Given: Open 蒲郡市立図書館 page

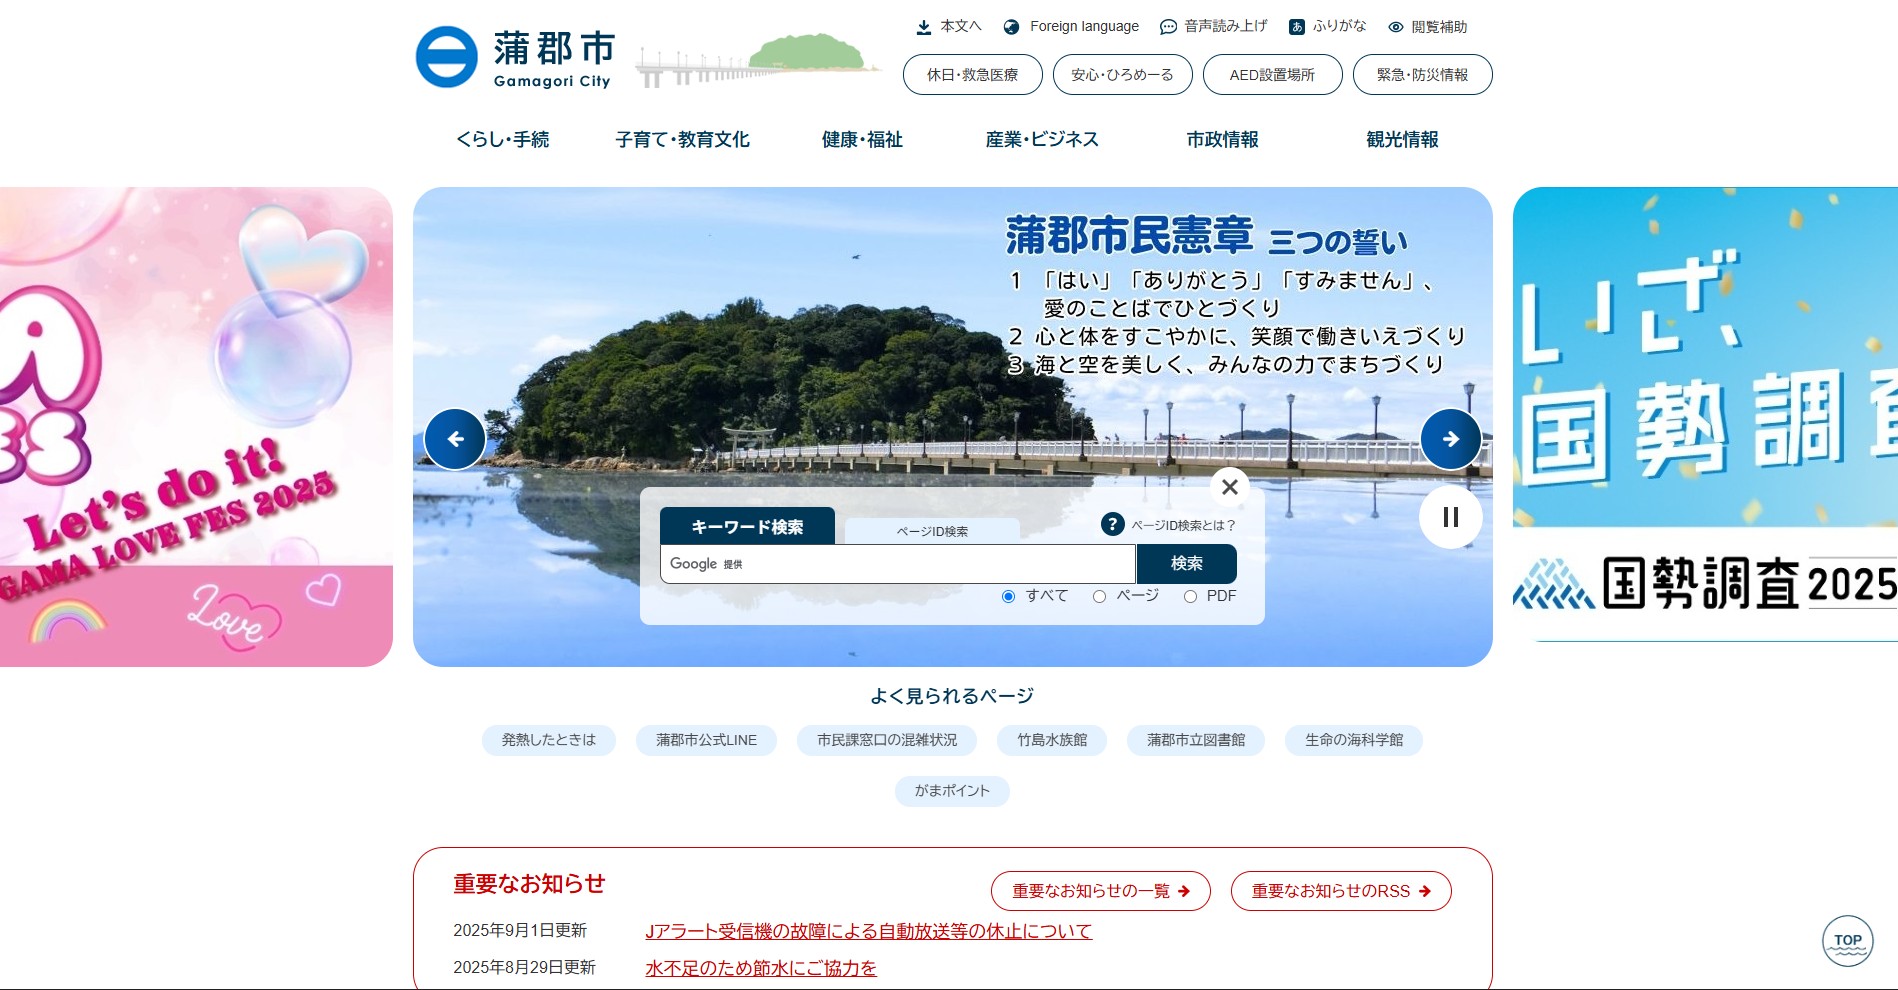Looking at the screenshot, I should [1196, 740].
